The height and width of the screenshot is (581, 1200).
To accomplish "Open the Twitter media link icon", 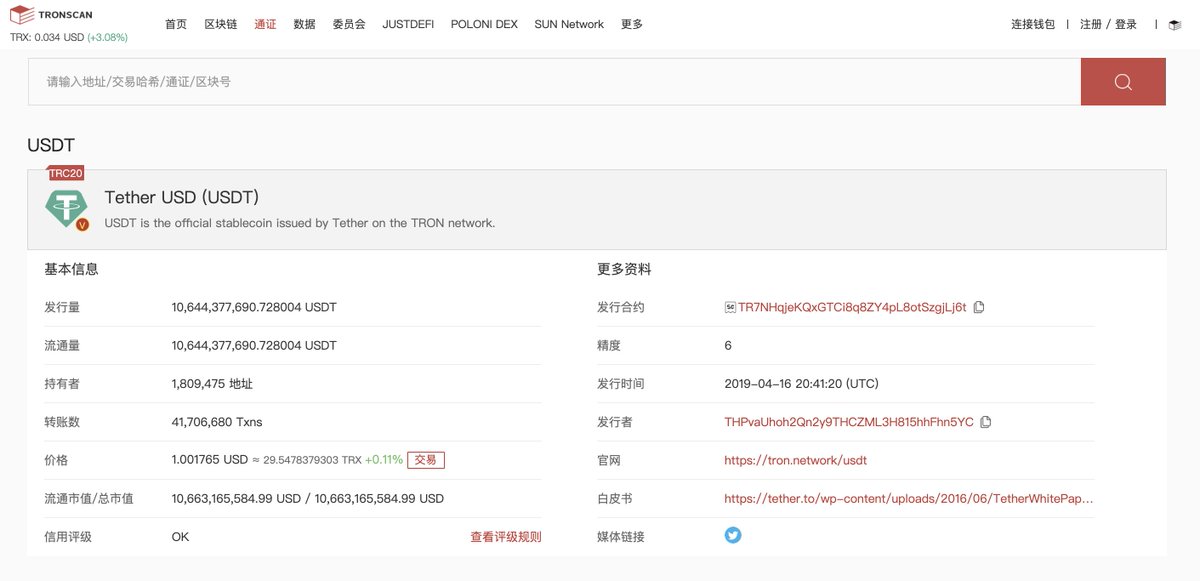I will 733,535.
